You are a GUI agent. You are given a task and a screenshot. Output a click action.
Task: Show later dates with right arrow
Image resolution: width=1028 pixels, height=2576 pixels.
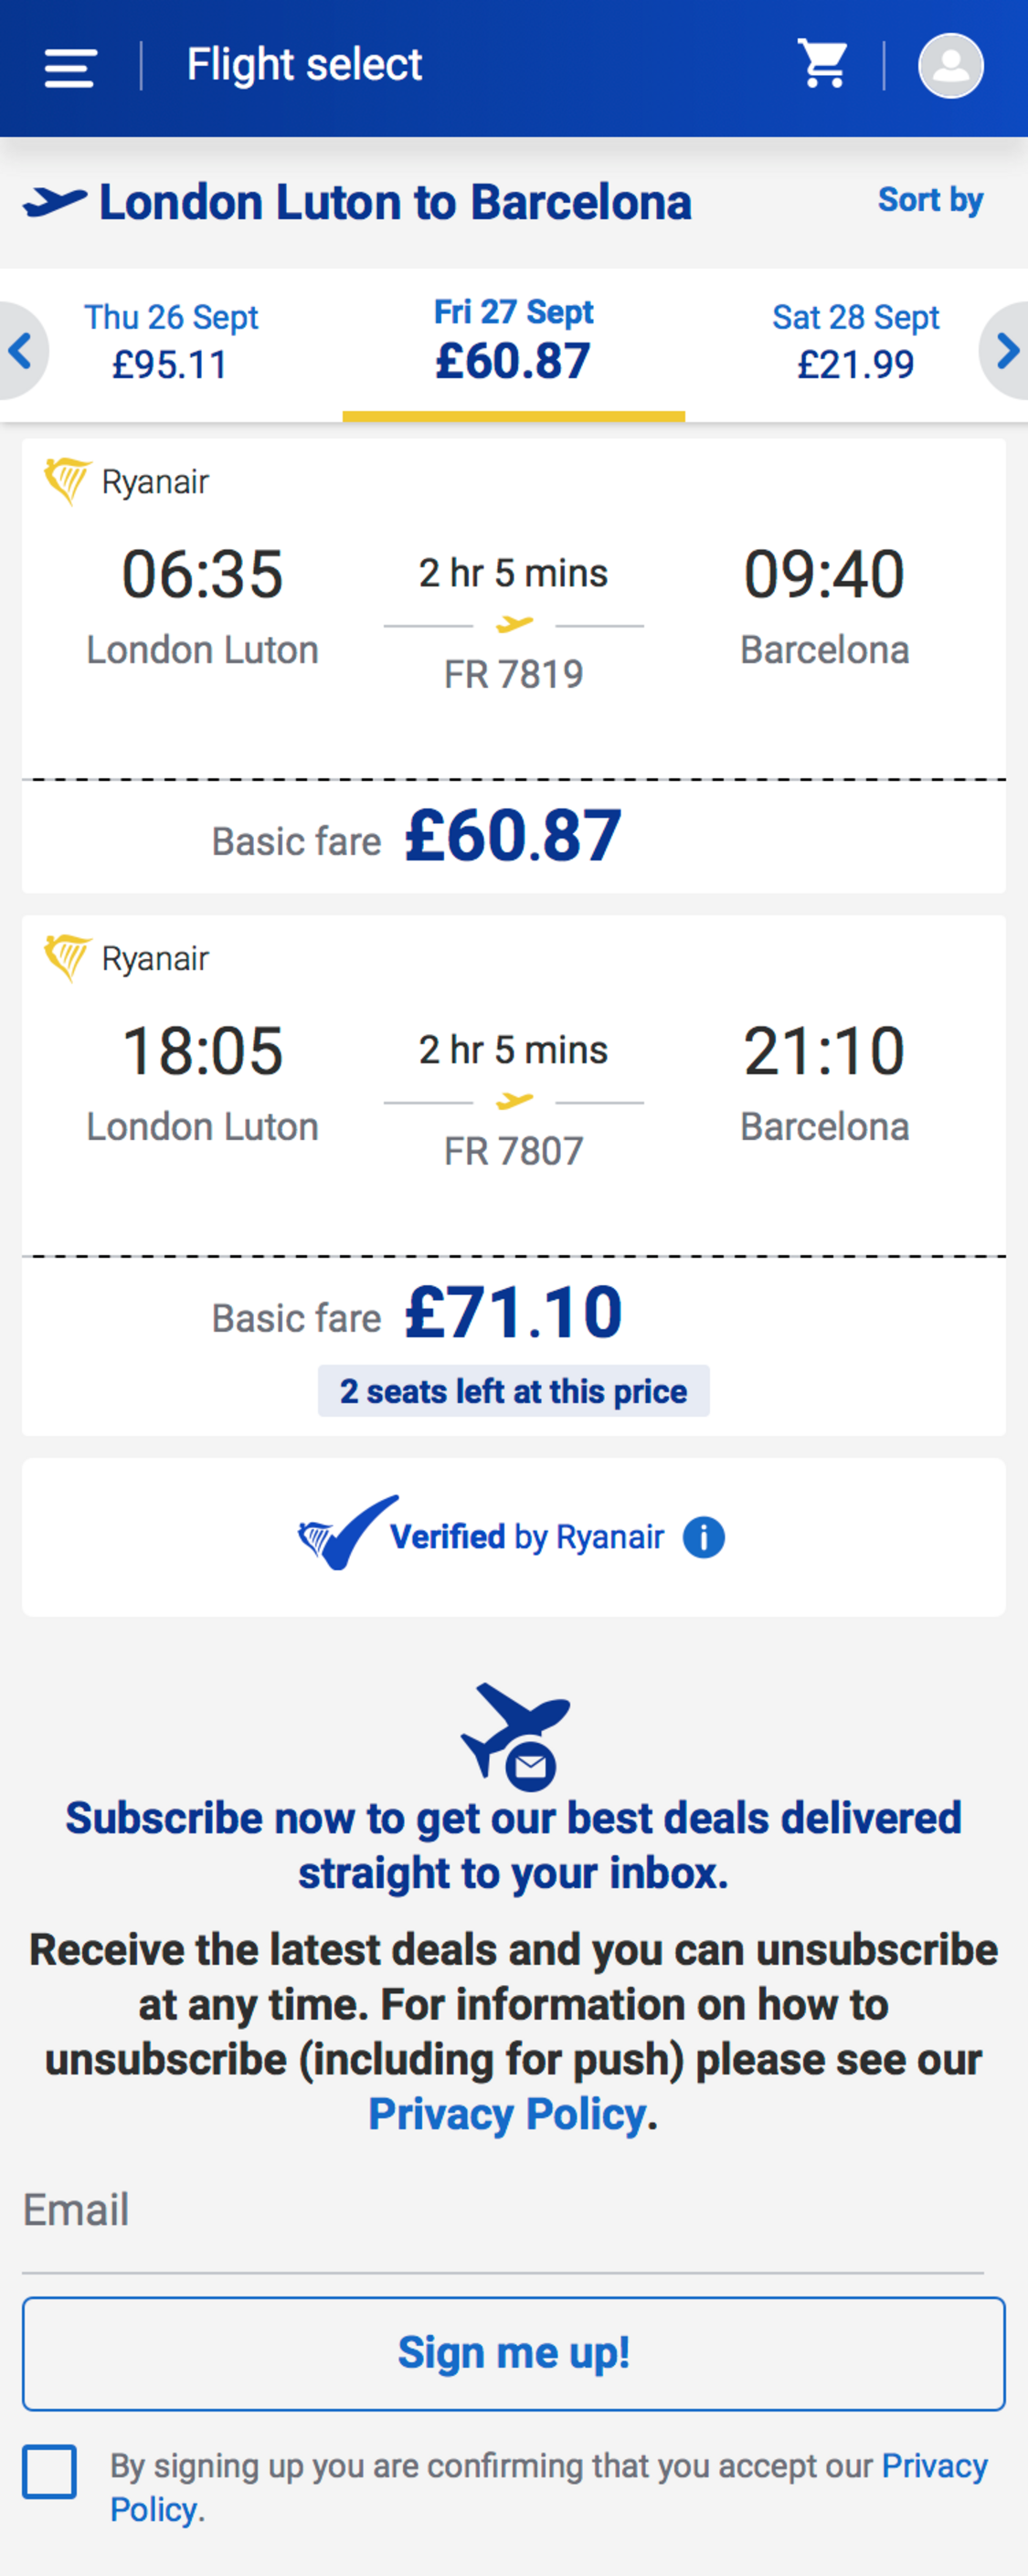[1007, 351]
